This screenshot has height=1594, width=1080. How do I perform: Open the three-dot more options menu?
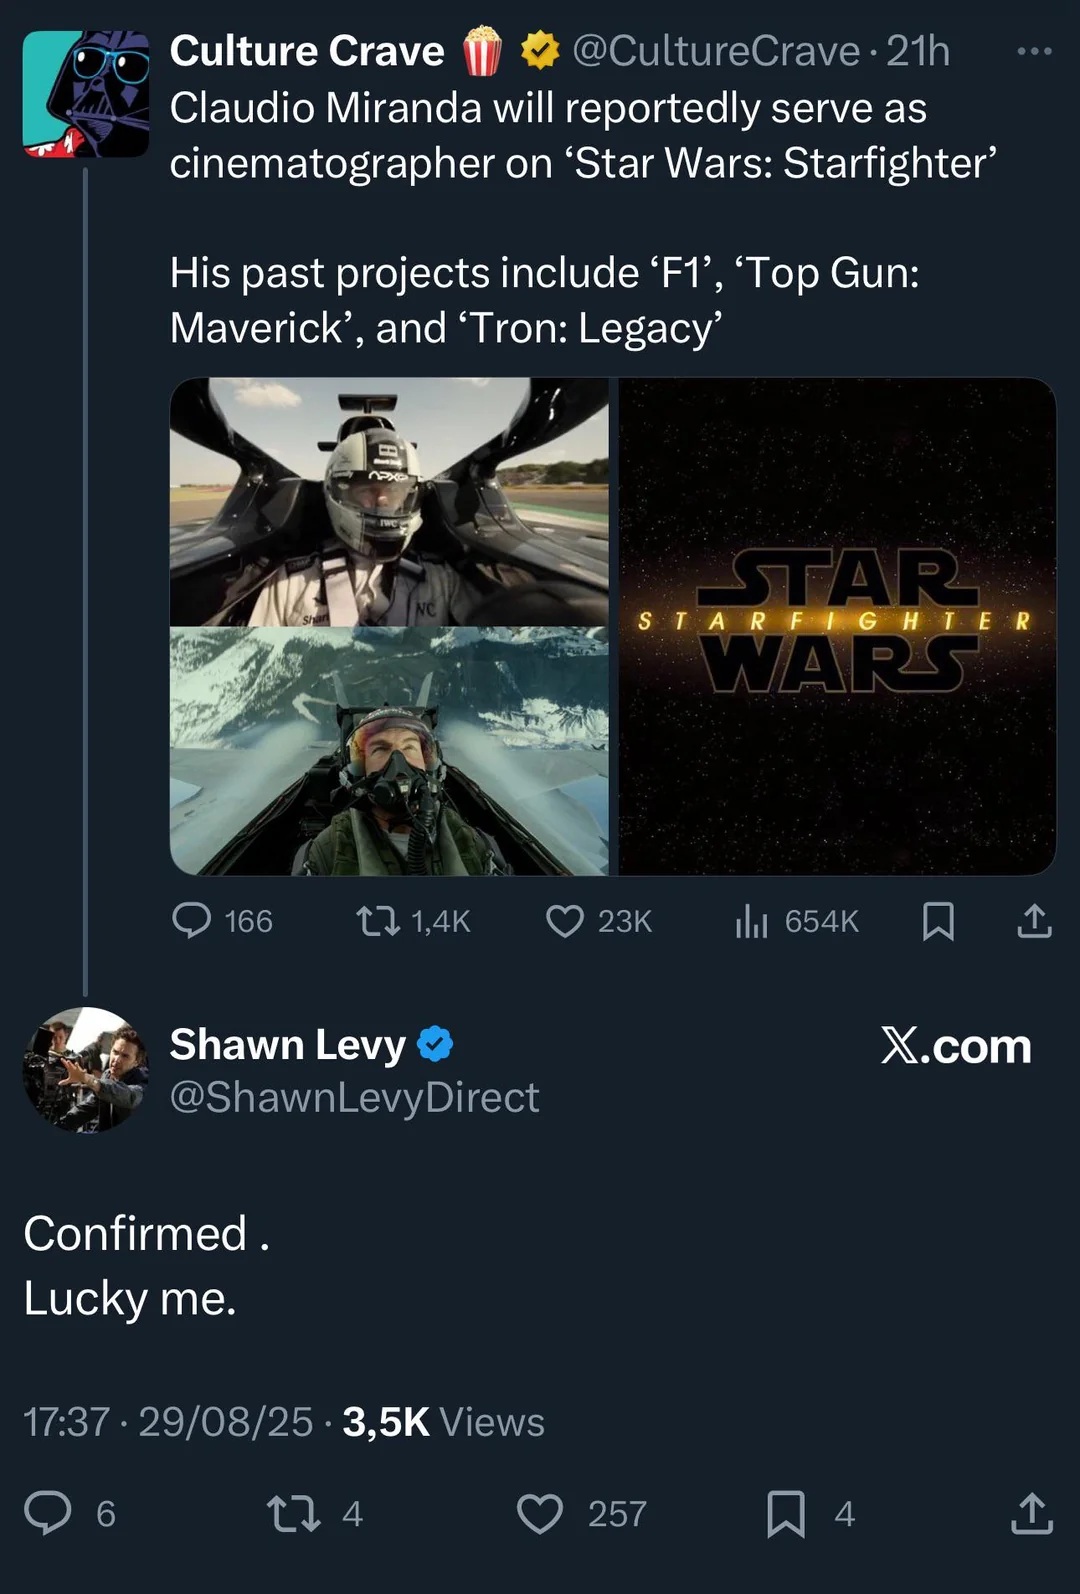click(x=1034, y=51)
